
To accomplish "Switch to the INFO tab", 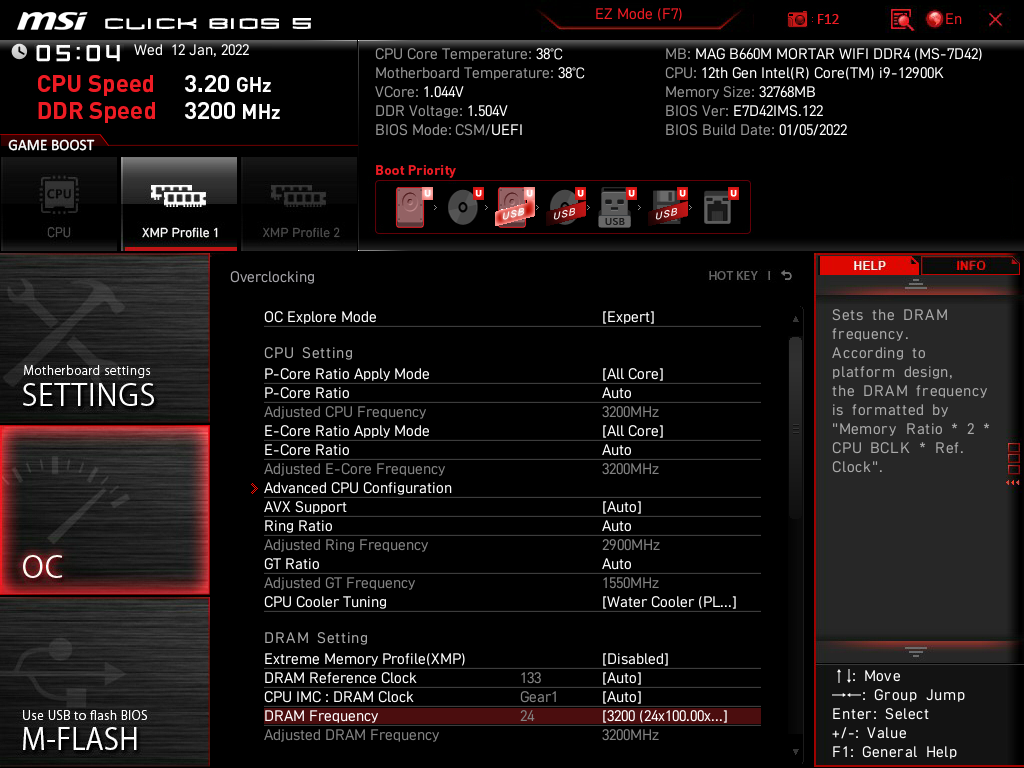I will coord(970,266).
